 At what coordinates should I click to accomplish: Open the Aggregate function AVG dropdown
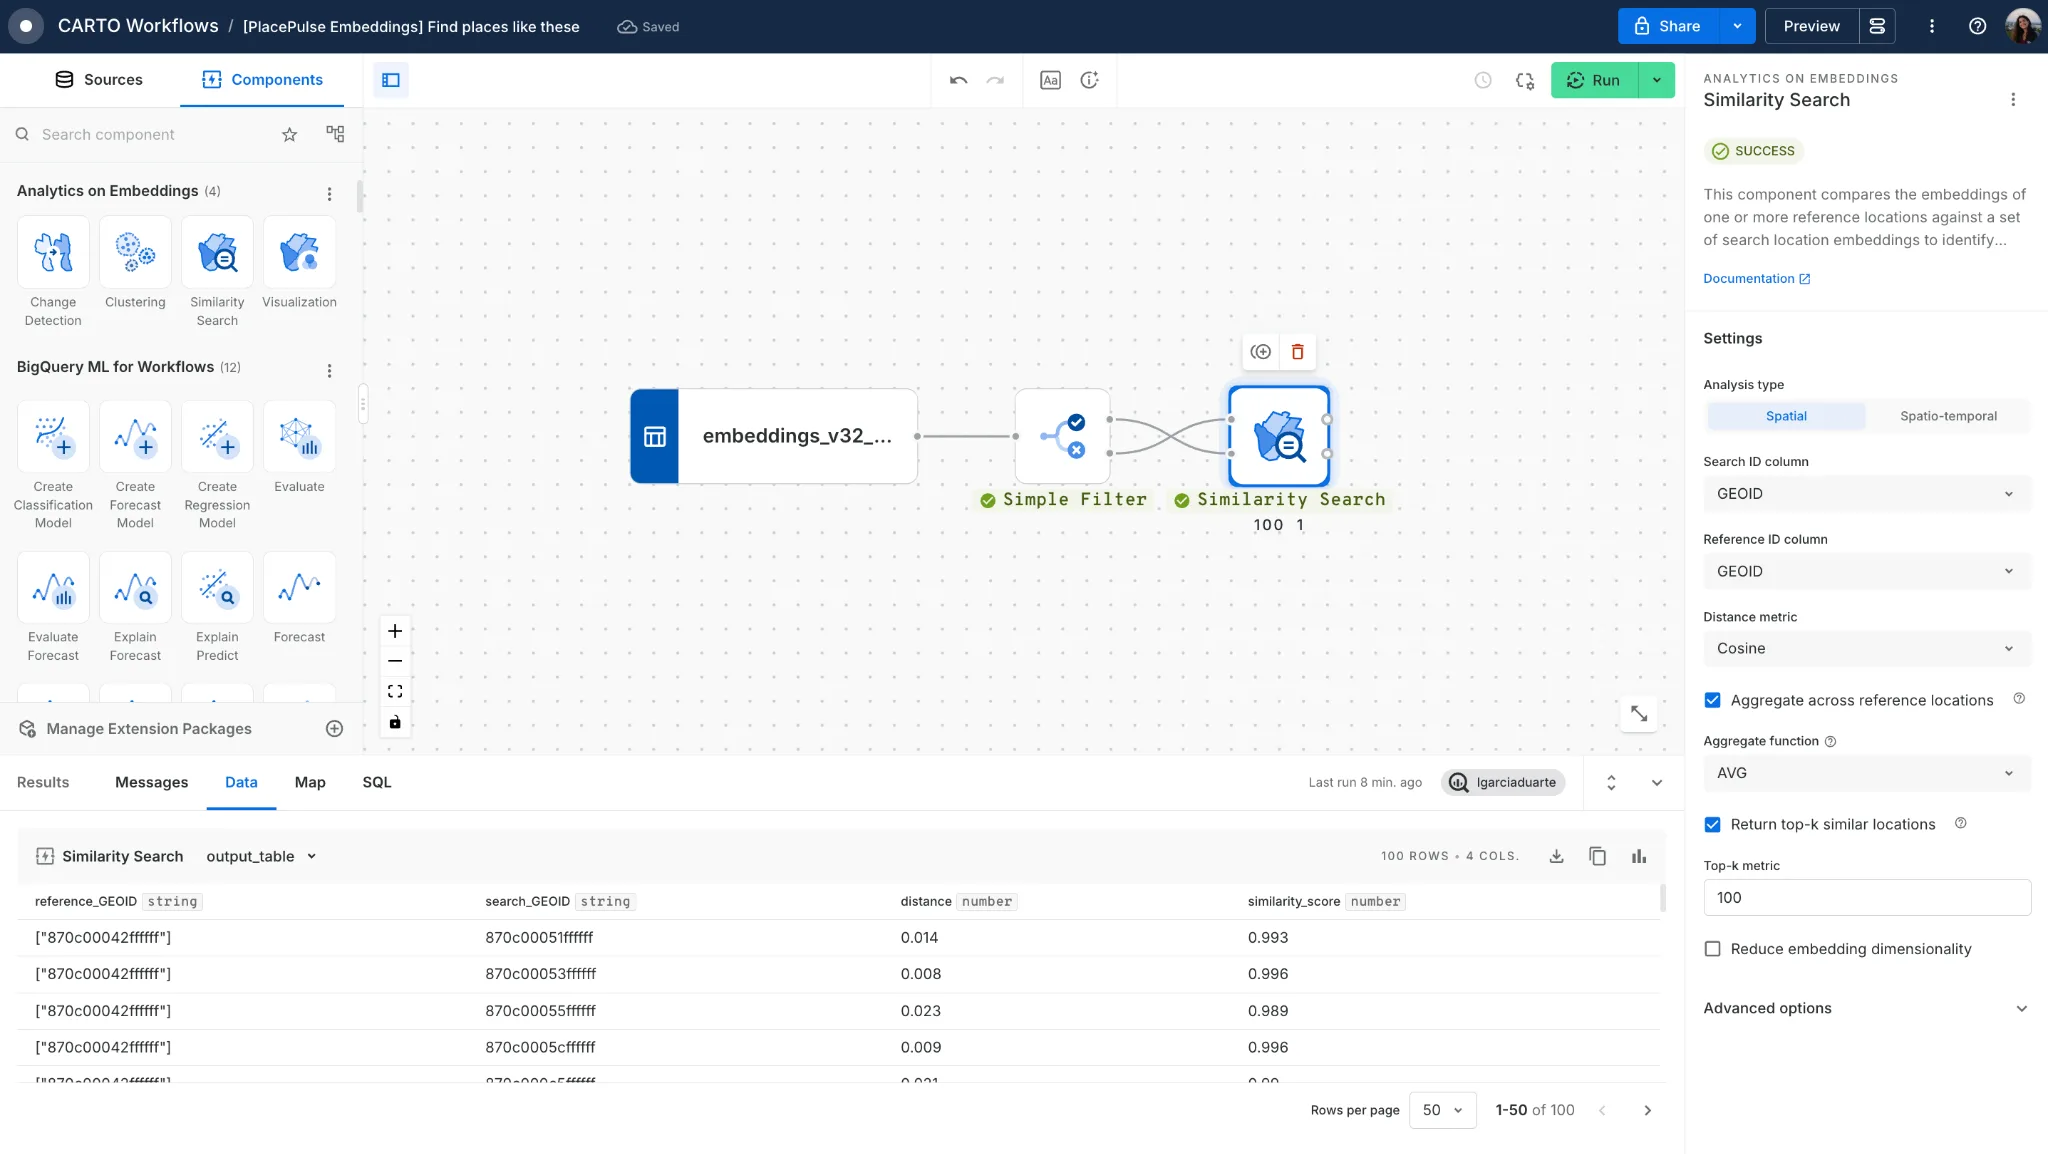(x=1867, y=773)
